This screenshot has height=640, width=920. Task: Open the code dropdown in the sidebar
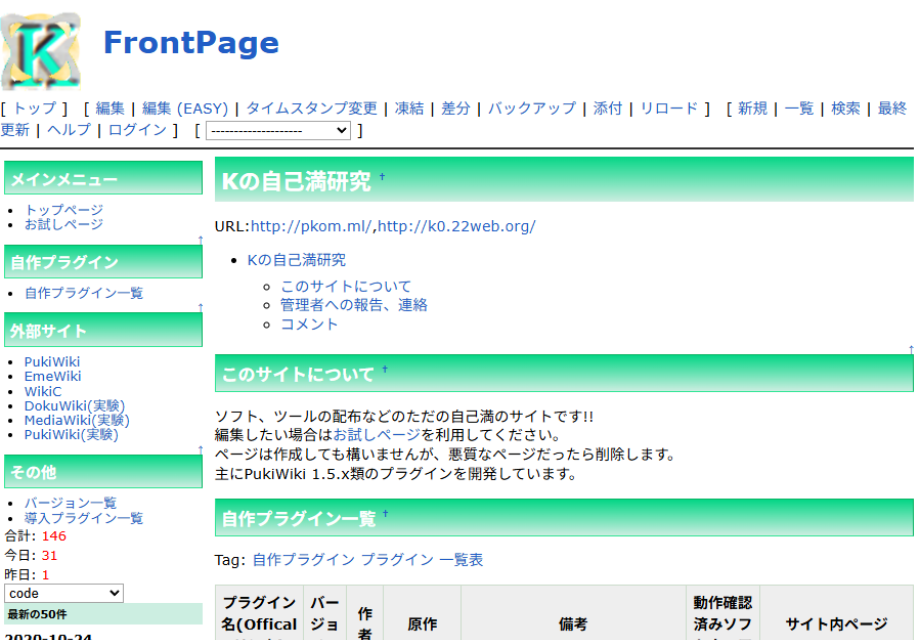pos(63,593)
